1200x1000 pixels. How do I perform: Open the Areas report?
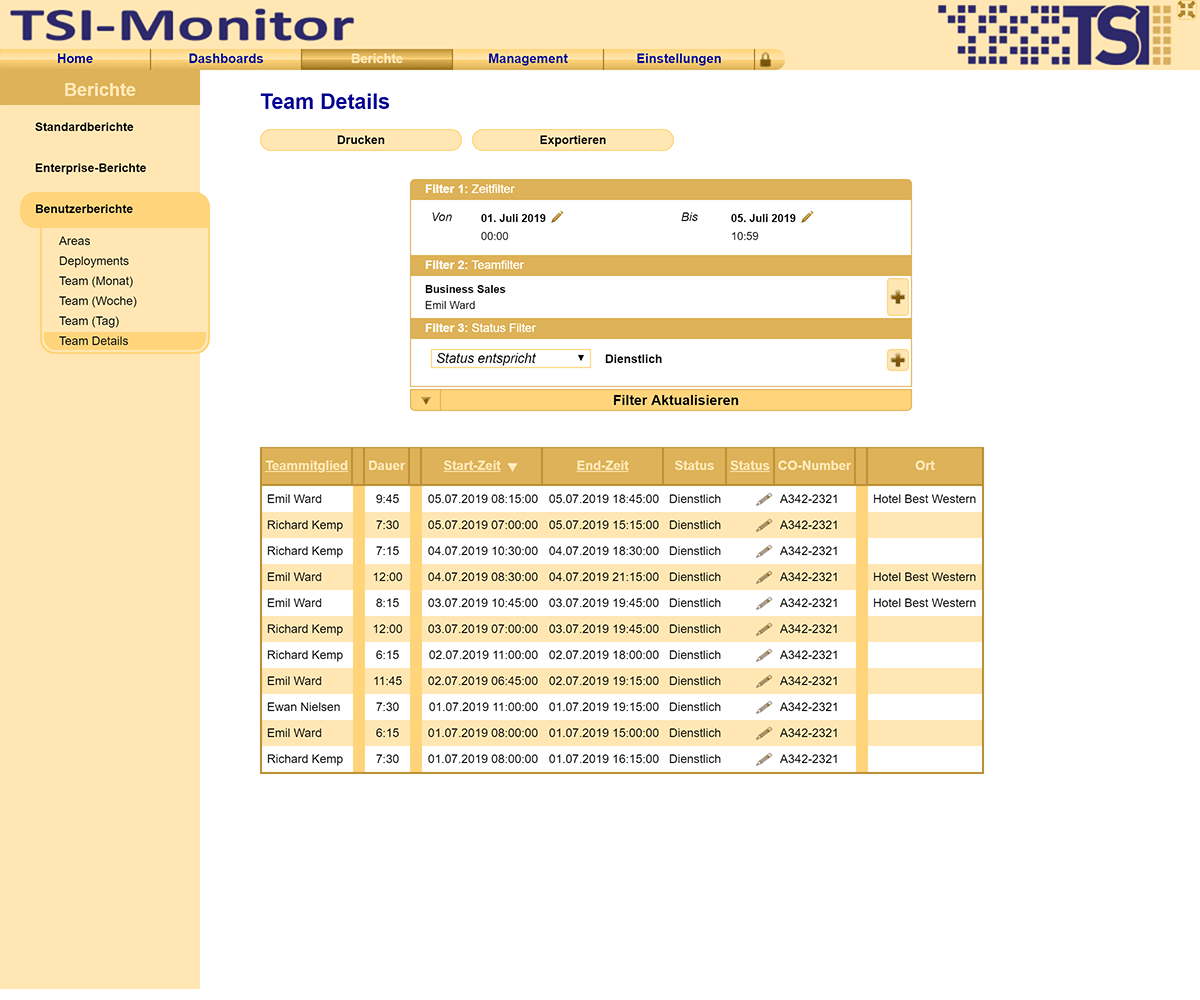(74, 241)
